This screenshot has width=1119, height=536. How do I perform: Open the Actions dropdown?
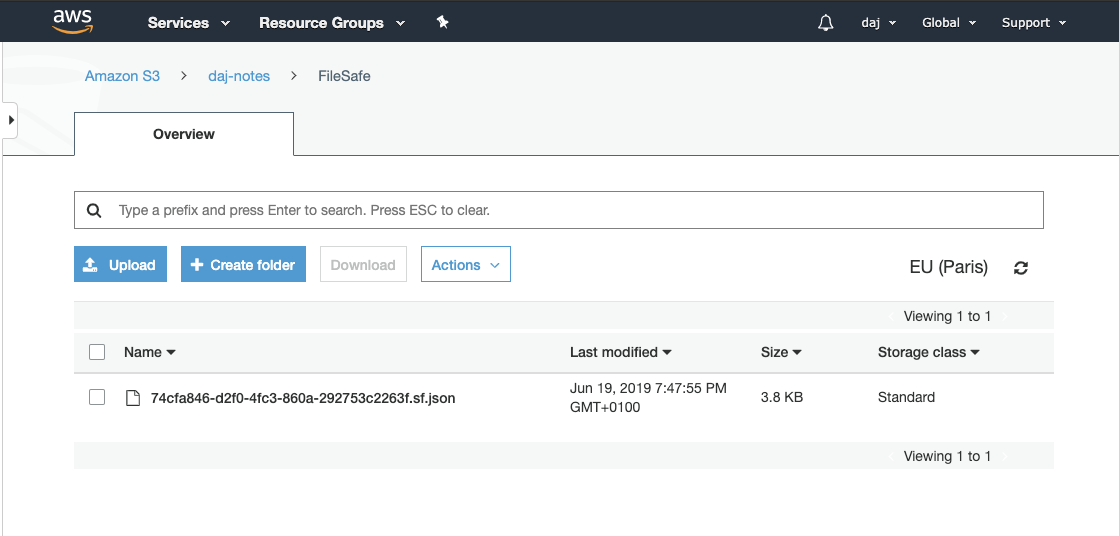(x=465, y=265)
